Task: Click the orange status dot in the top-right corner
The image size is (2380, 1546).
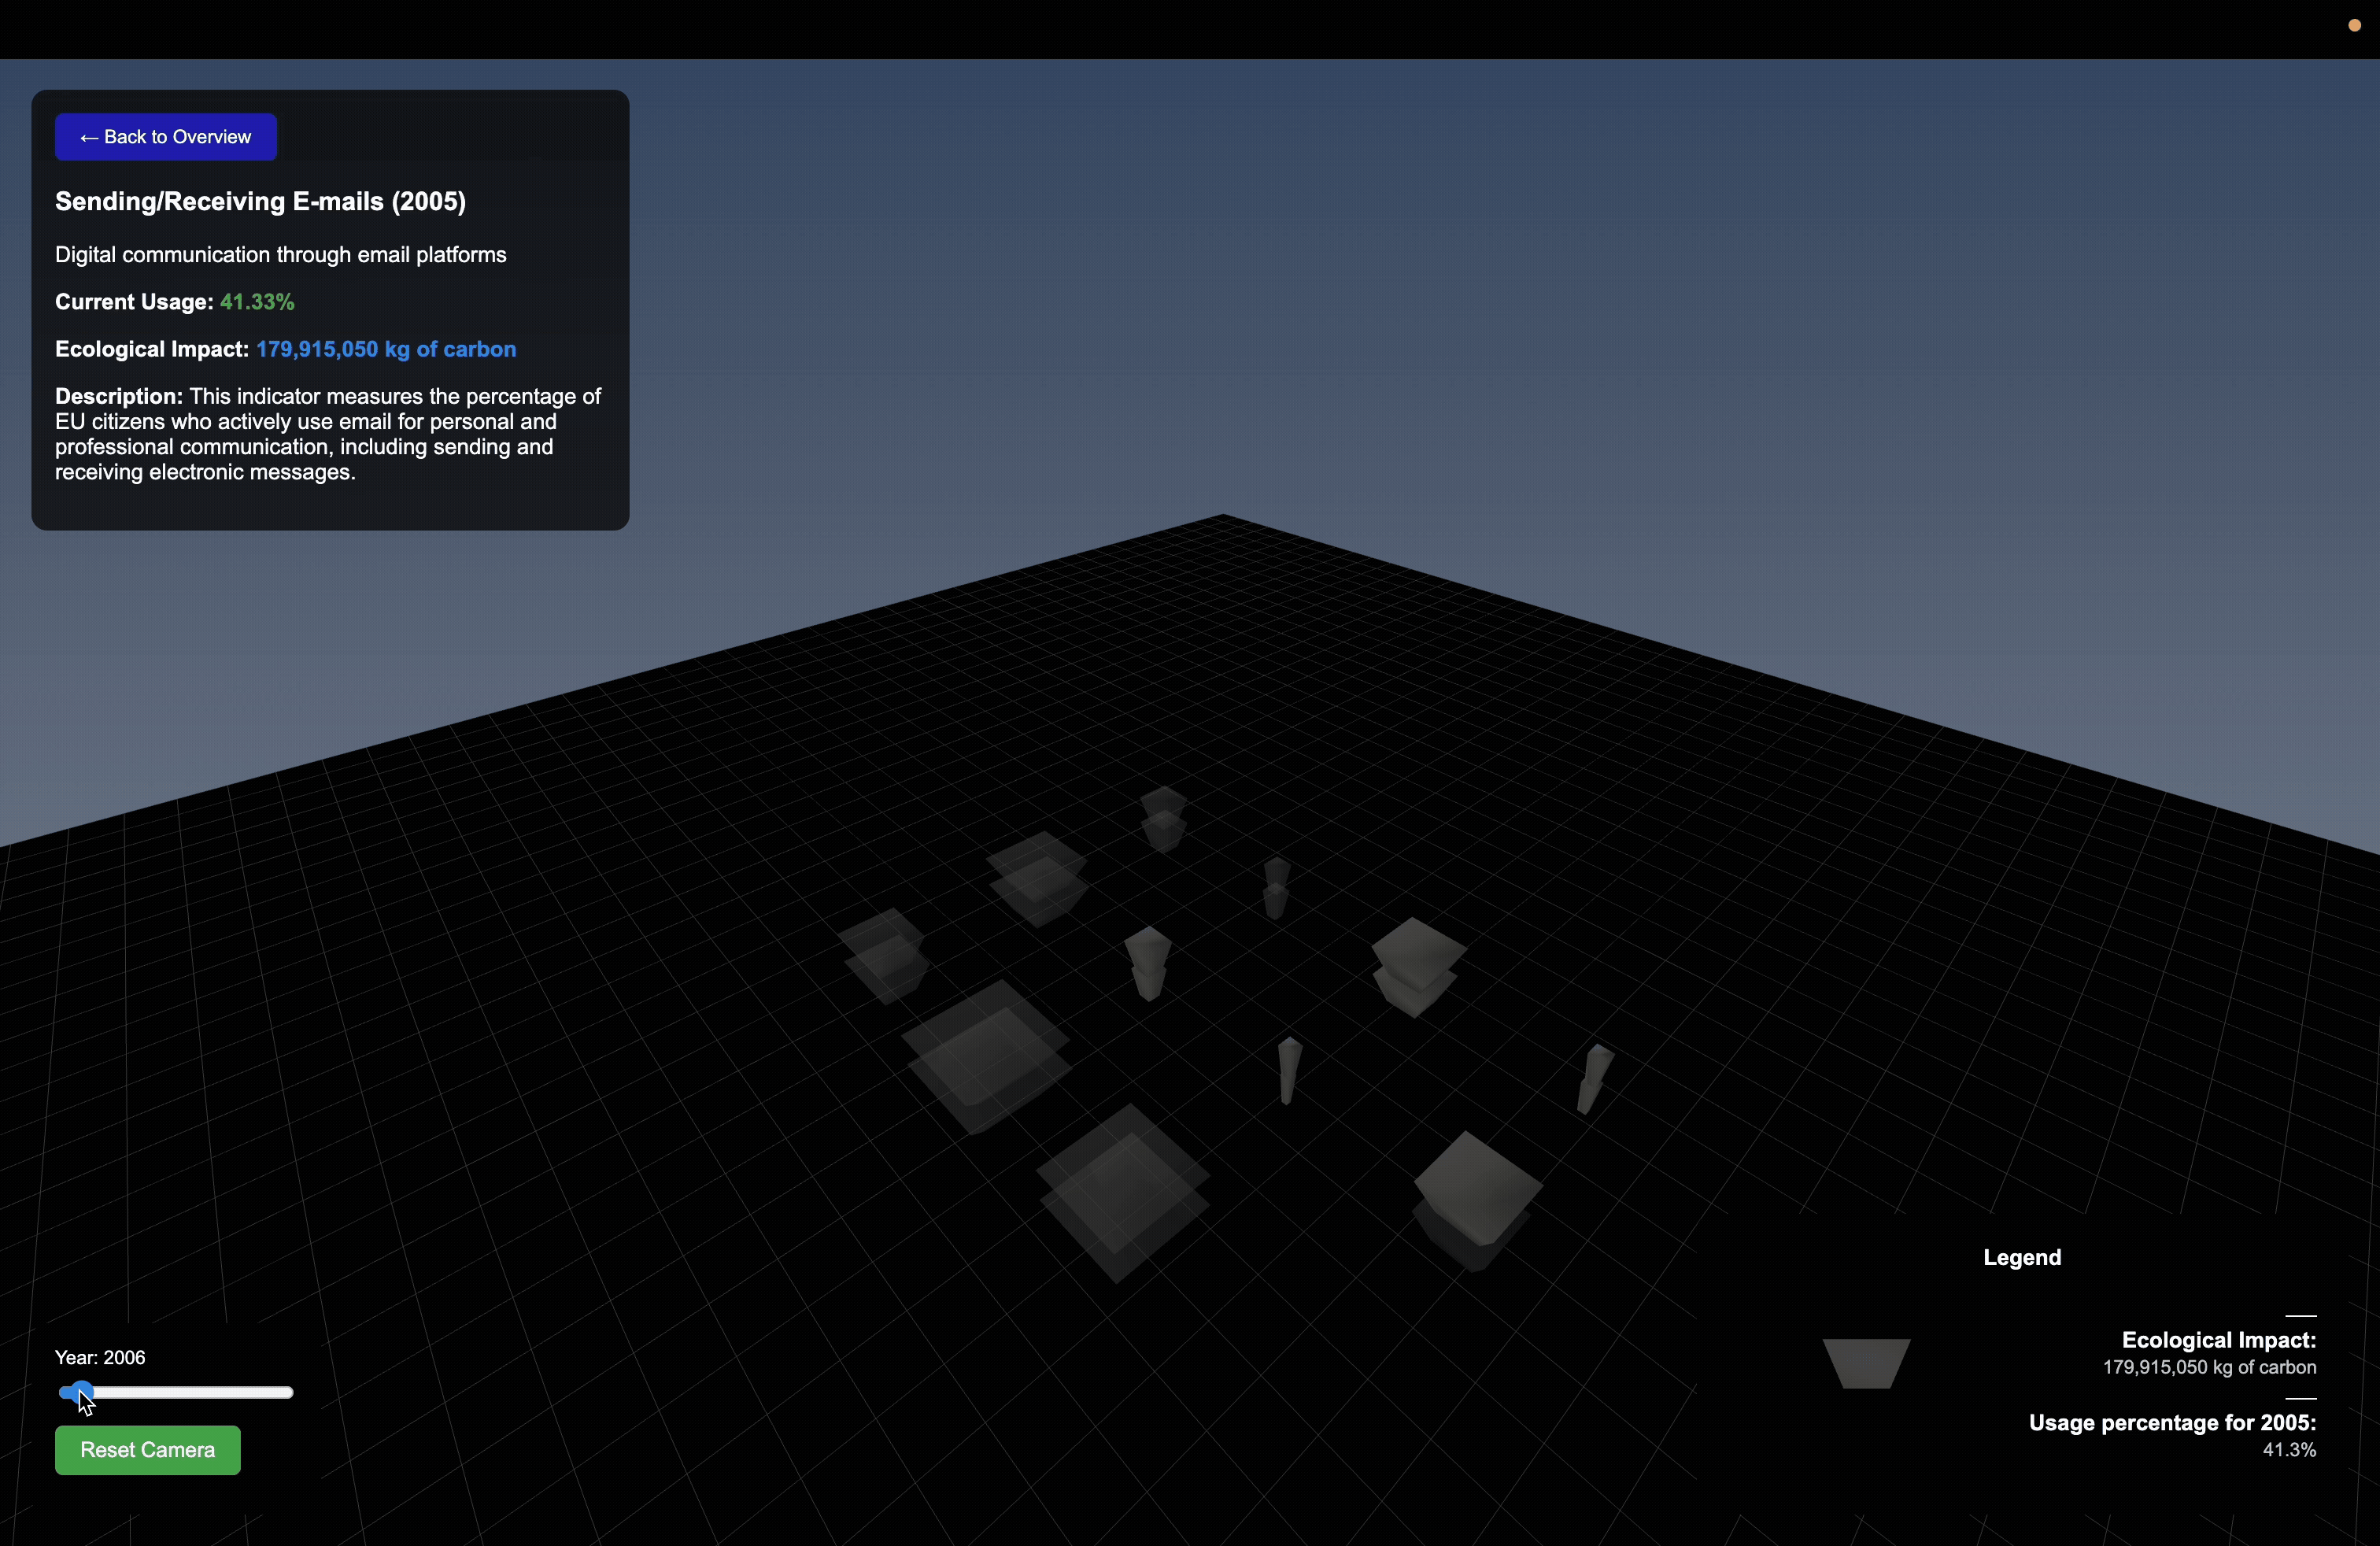Action: (x=2353, y=26)
